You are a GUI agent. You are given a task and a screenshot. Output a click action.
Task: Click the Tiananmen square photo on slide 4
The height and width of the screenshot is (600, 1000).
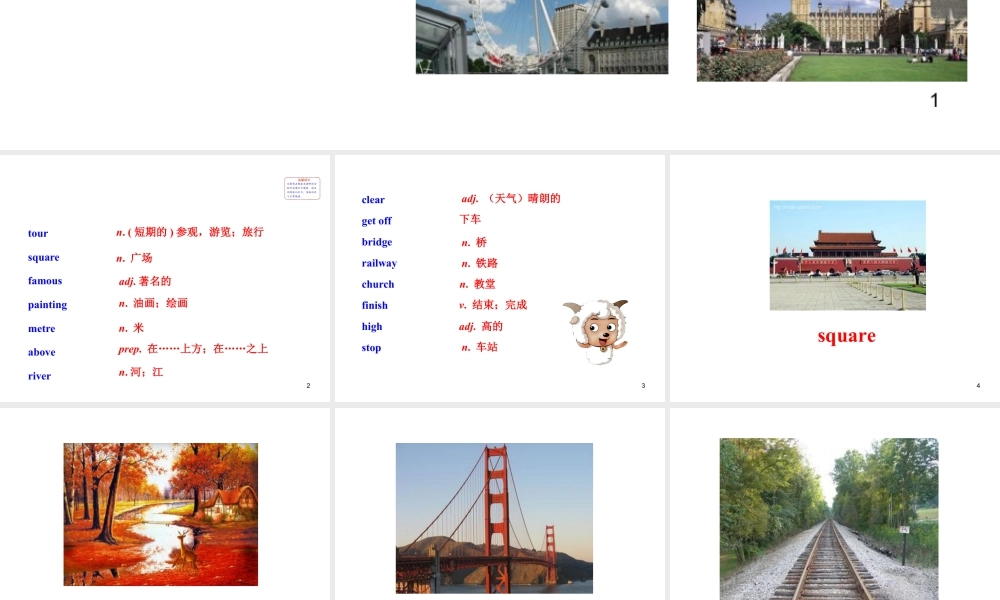pyautogui.click(x=847, y=255)
